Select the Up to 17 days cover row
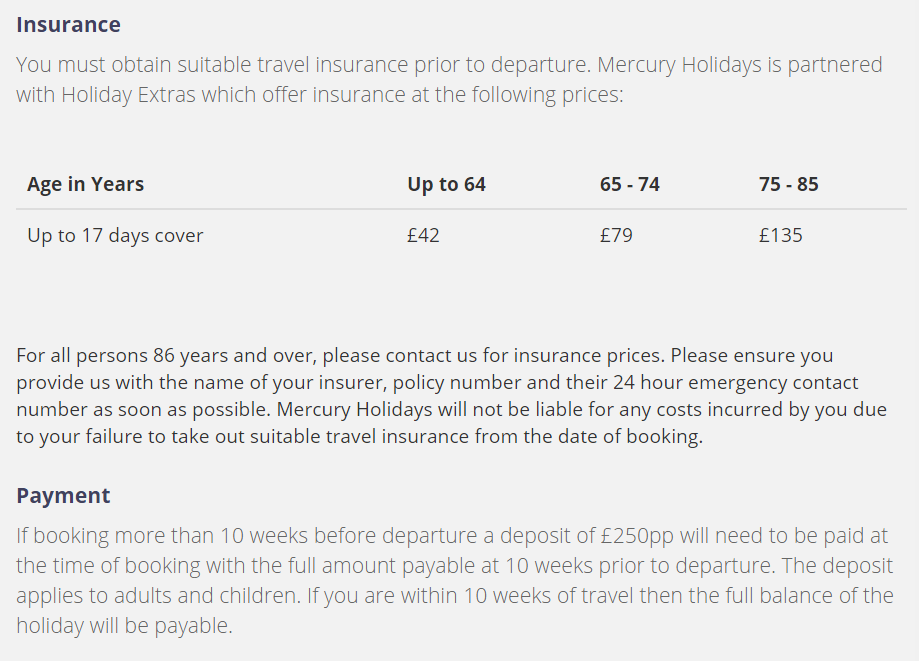The image size is (919, 661). point(461,236)
